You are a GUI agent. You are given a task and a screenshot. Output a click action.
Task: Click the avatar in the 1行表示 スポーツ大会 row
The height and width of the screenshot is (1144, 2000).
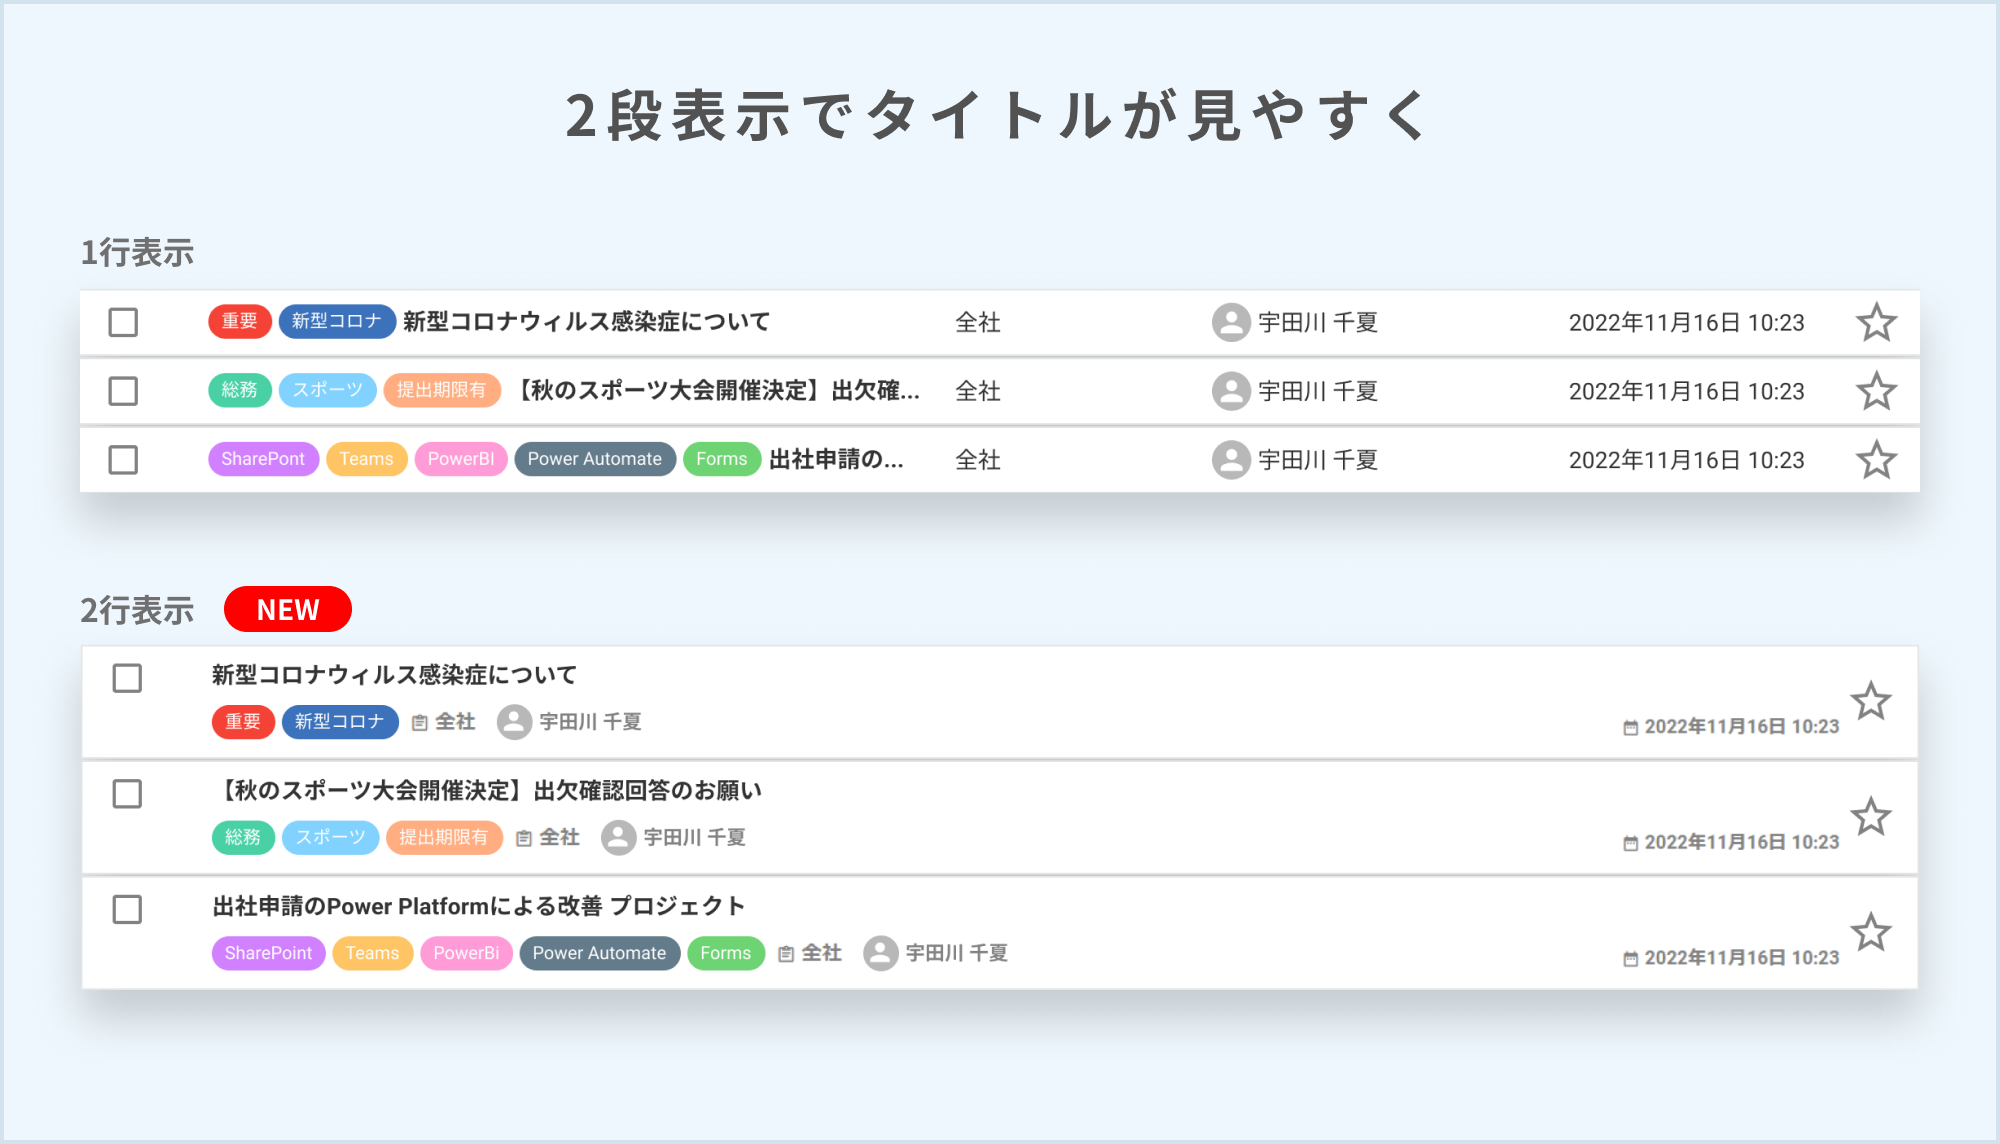pyautogui.click(x=1231, y=391)
